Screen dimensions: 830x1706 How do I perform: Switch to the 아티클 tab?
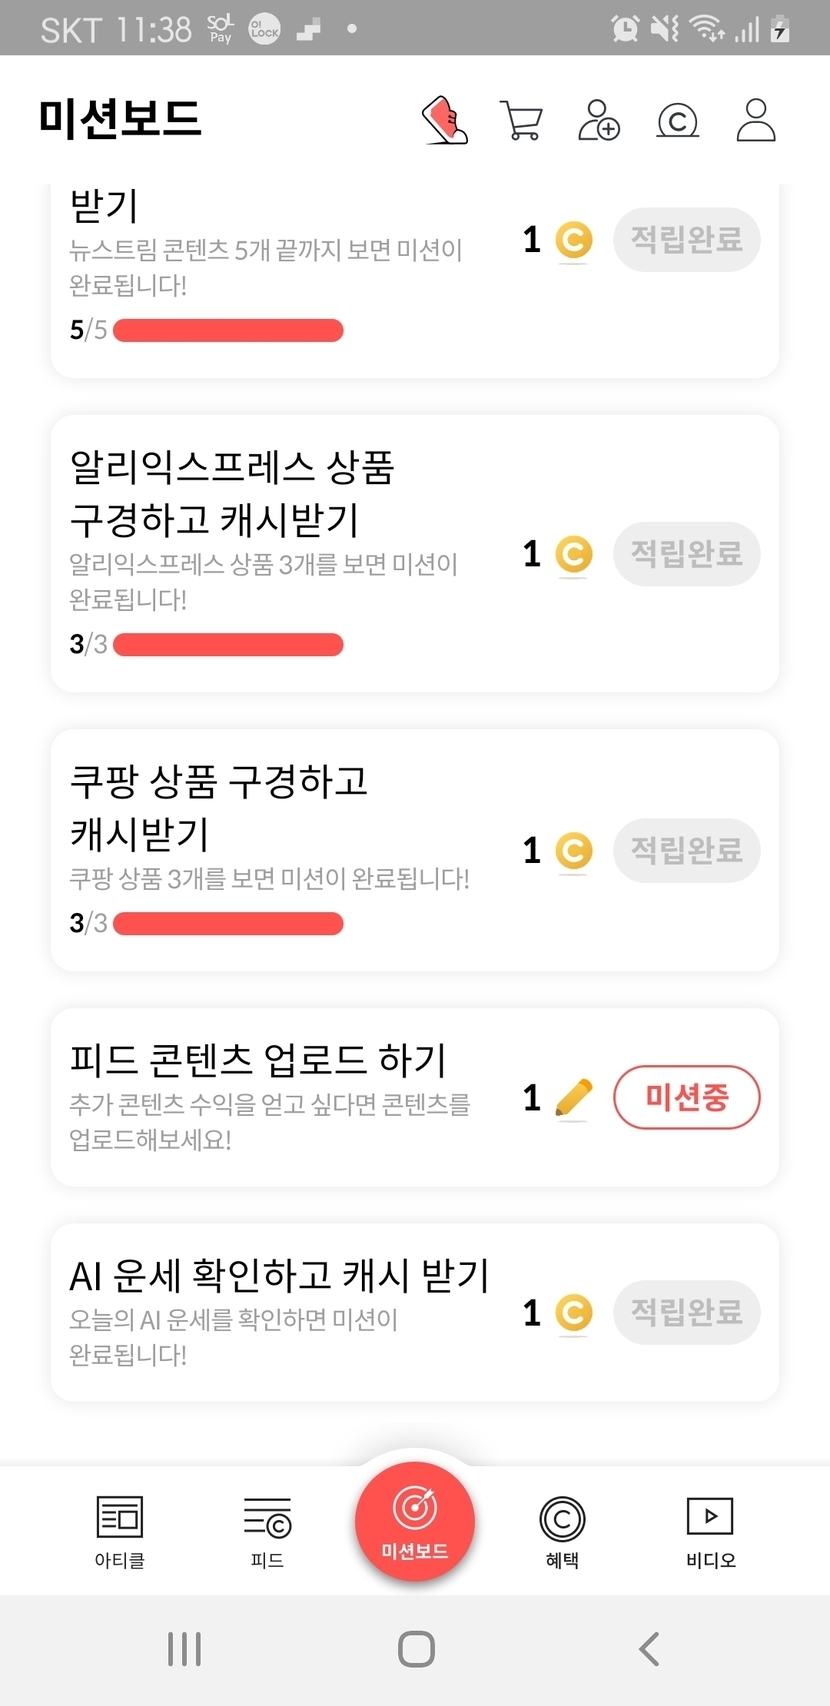tap(120, 1530)
